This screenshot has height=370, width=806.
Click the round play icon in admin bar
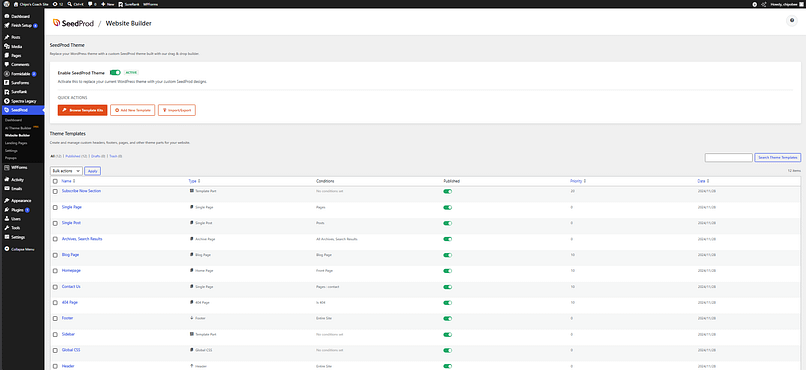[755, 4]
